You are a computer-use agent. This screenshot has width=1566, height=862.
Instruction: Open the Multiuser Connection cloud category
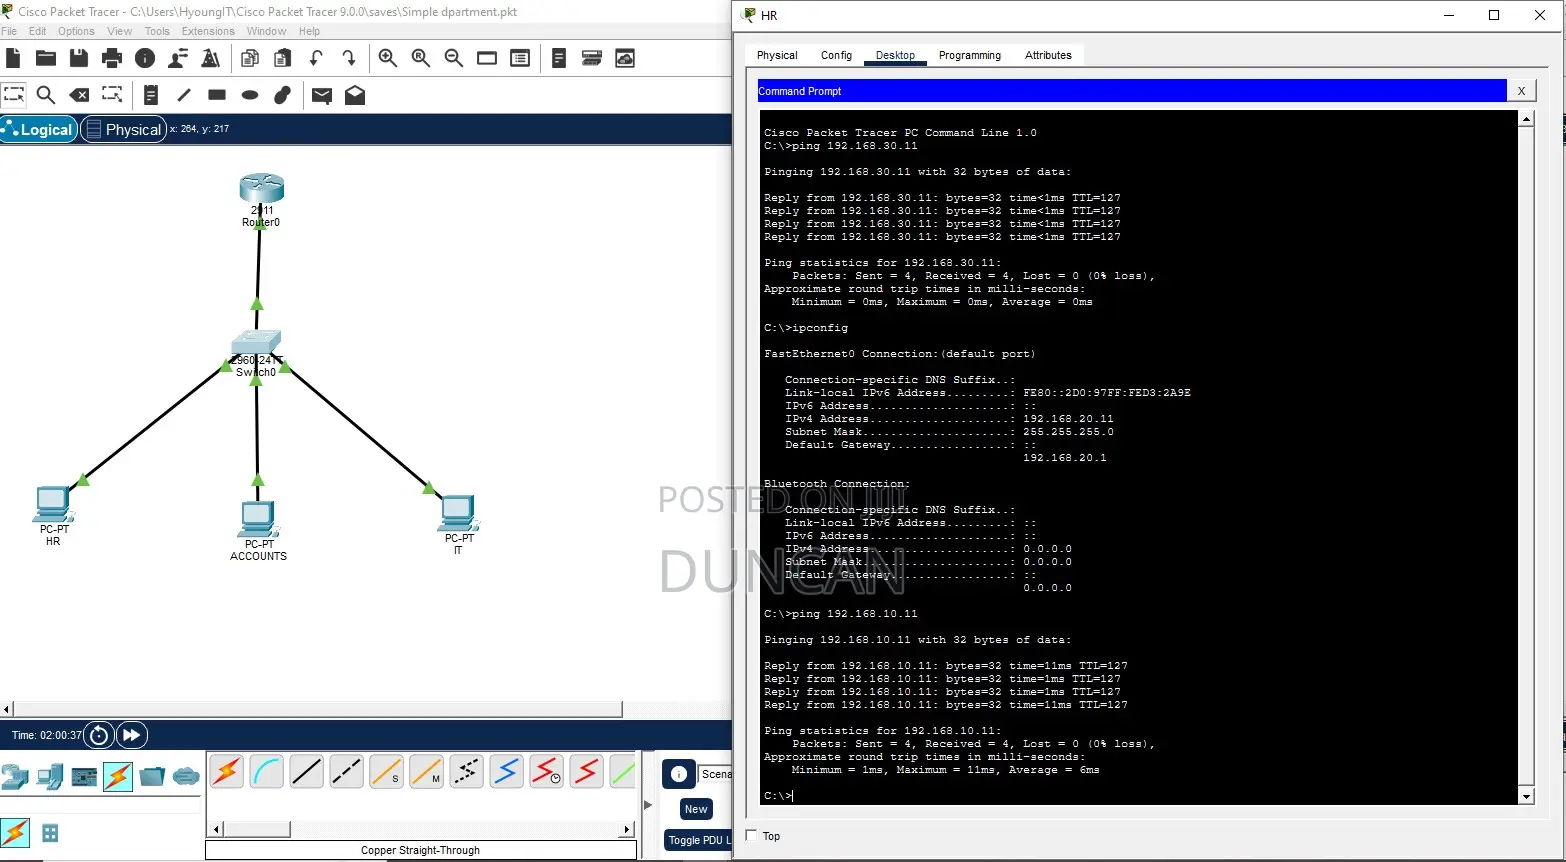(186, 776)
